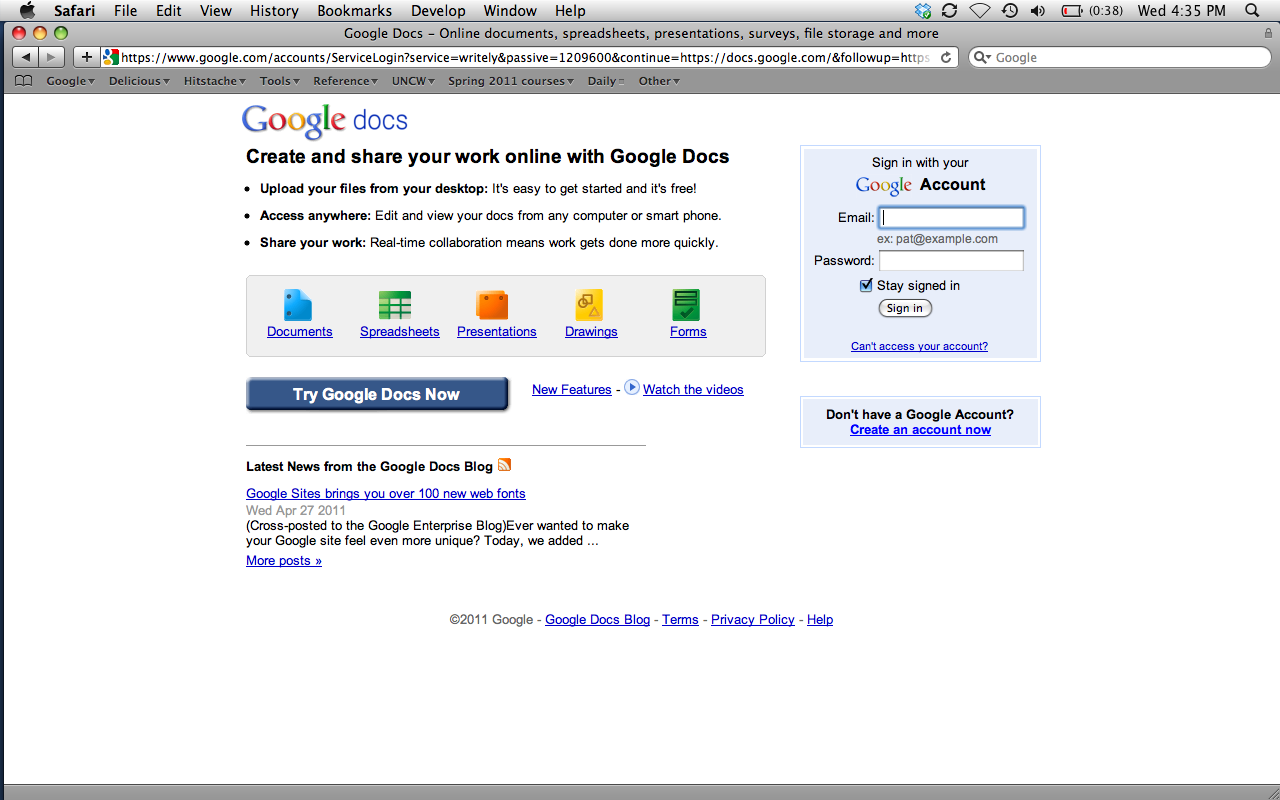Click the site favicon in the address bar
Viewport: 1280px width, 800px height.
111,57
